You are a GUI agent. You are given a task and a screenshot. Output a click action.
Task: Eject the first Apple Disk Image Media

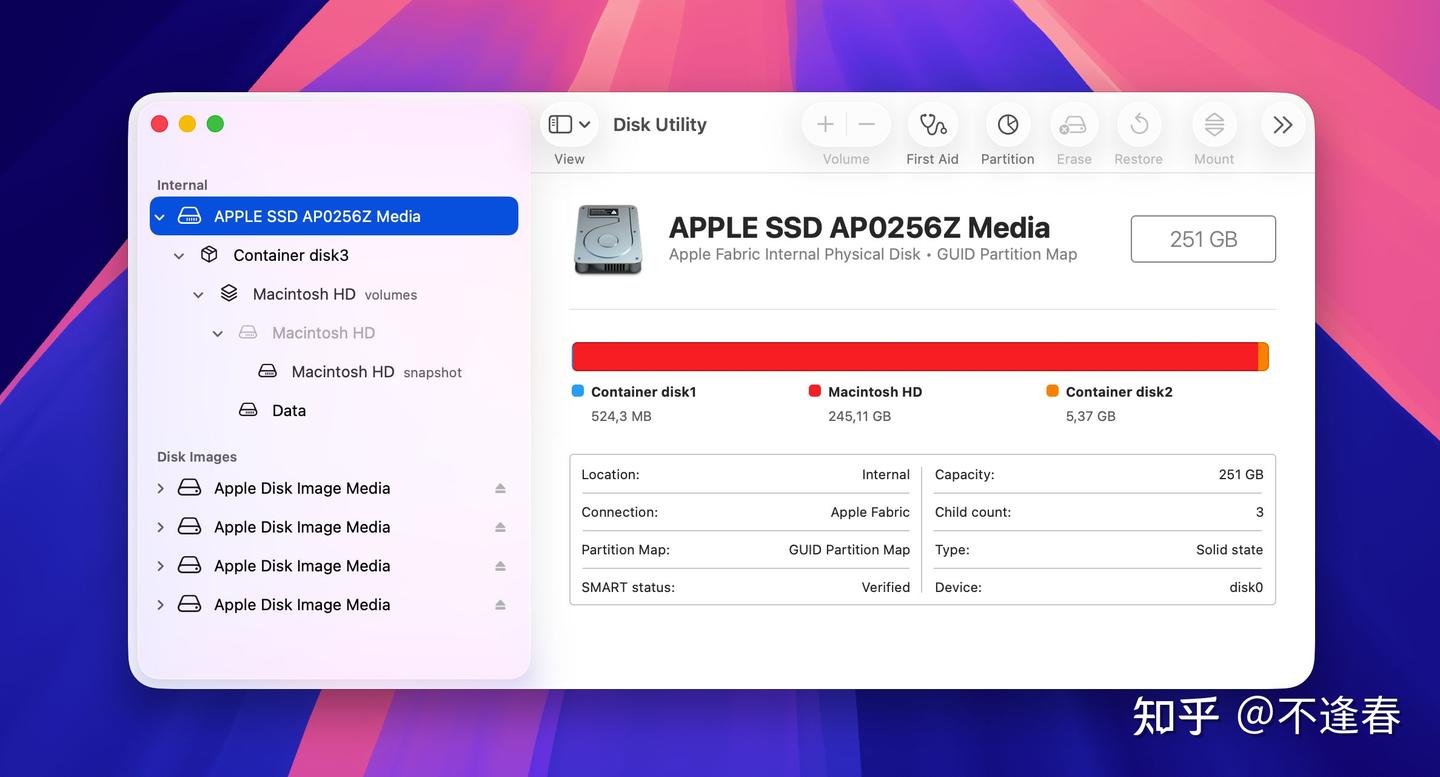(500, 488)
